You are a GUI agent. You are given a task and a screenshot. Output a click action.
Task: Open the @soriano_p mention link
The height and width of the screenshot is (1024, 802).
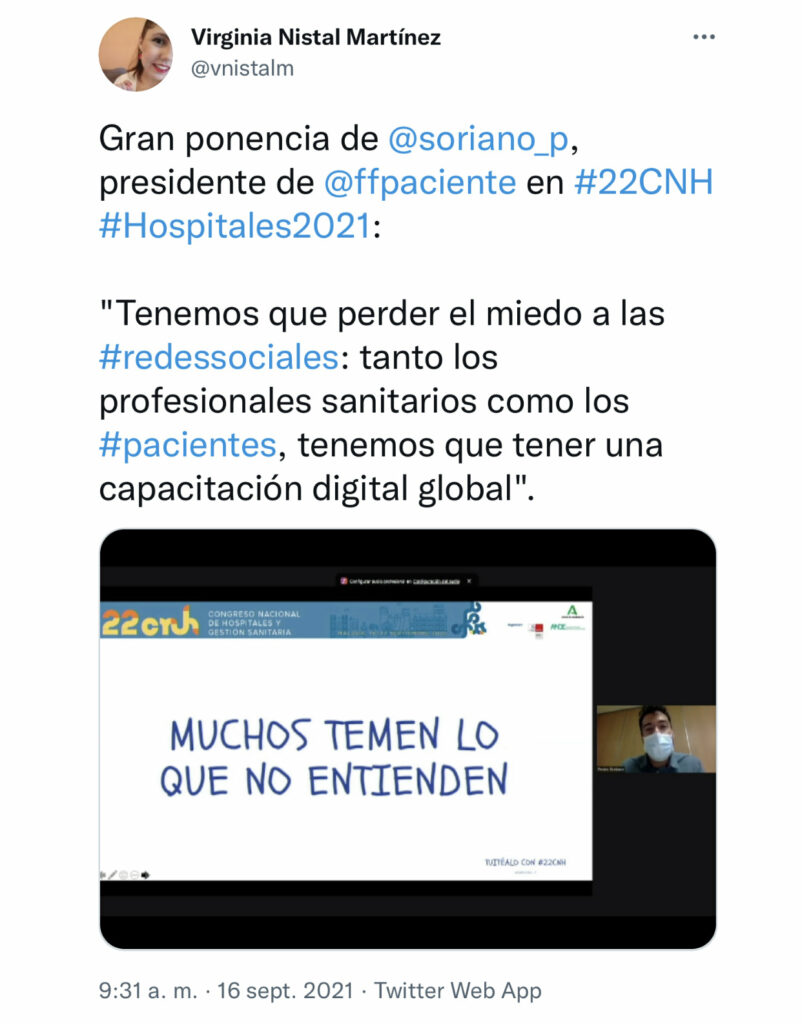pyautogui.click(x=479, y=138)
